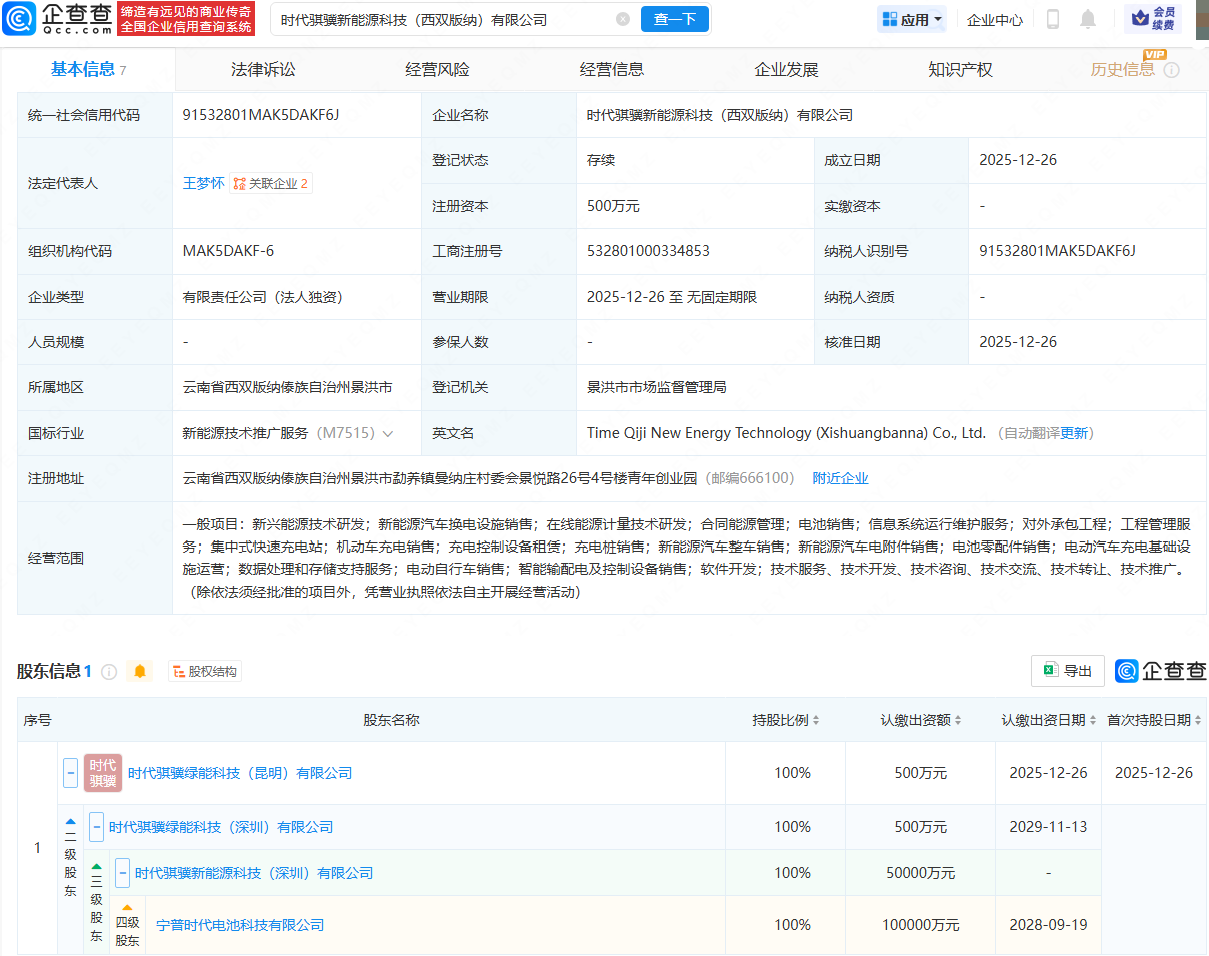Click the orange bell beside 股东信息
This screenshot has width=1209, height=956.
[x=140, y=672]
